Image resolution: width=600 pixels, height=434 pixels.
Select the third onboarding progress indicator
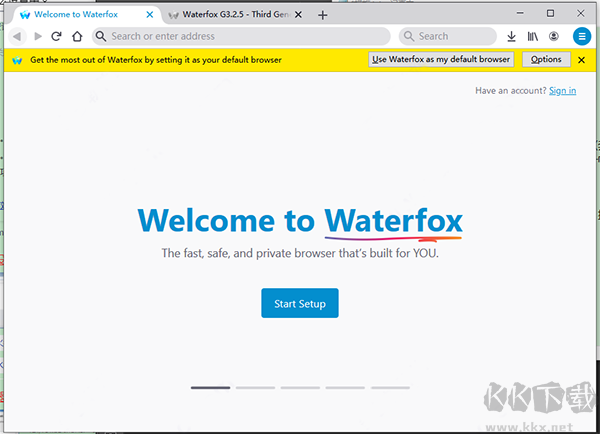tap(300, 388)
